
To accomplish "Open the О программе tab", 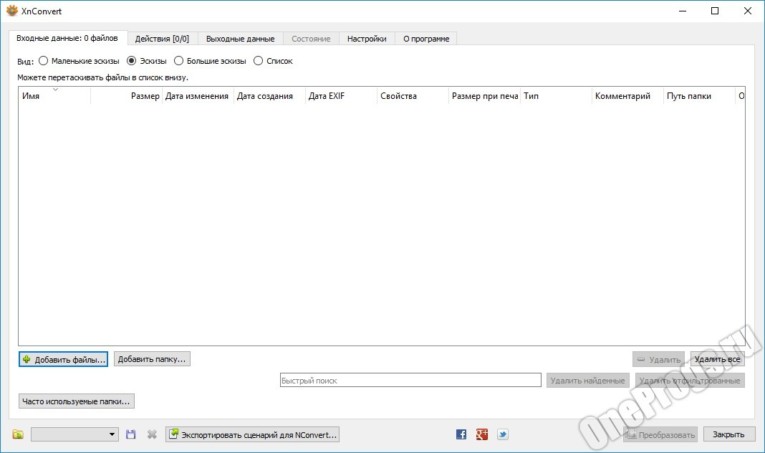I will (426, 39).
